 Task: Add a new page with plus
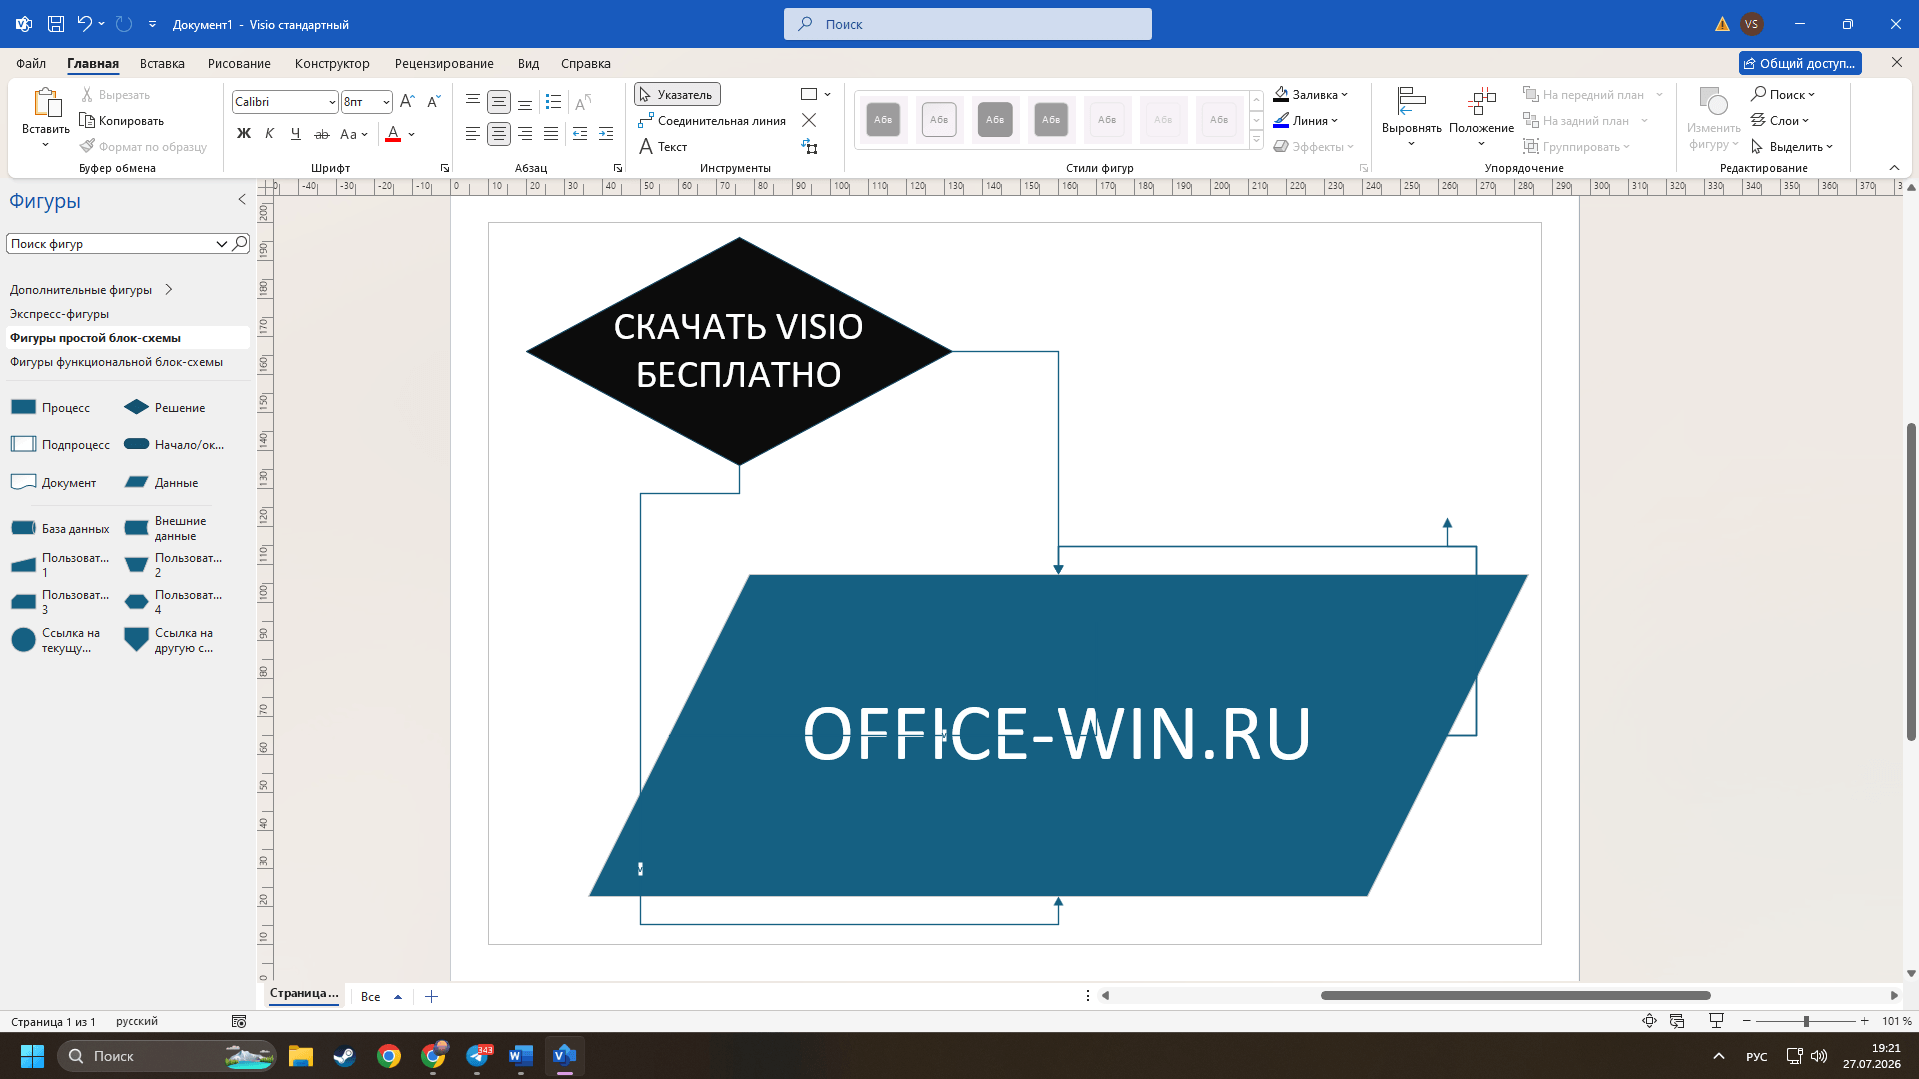click(x=431, y=997)
